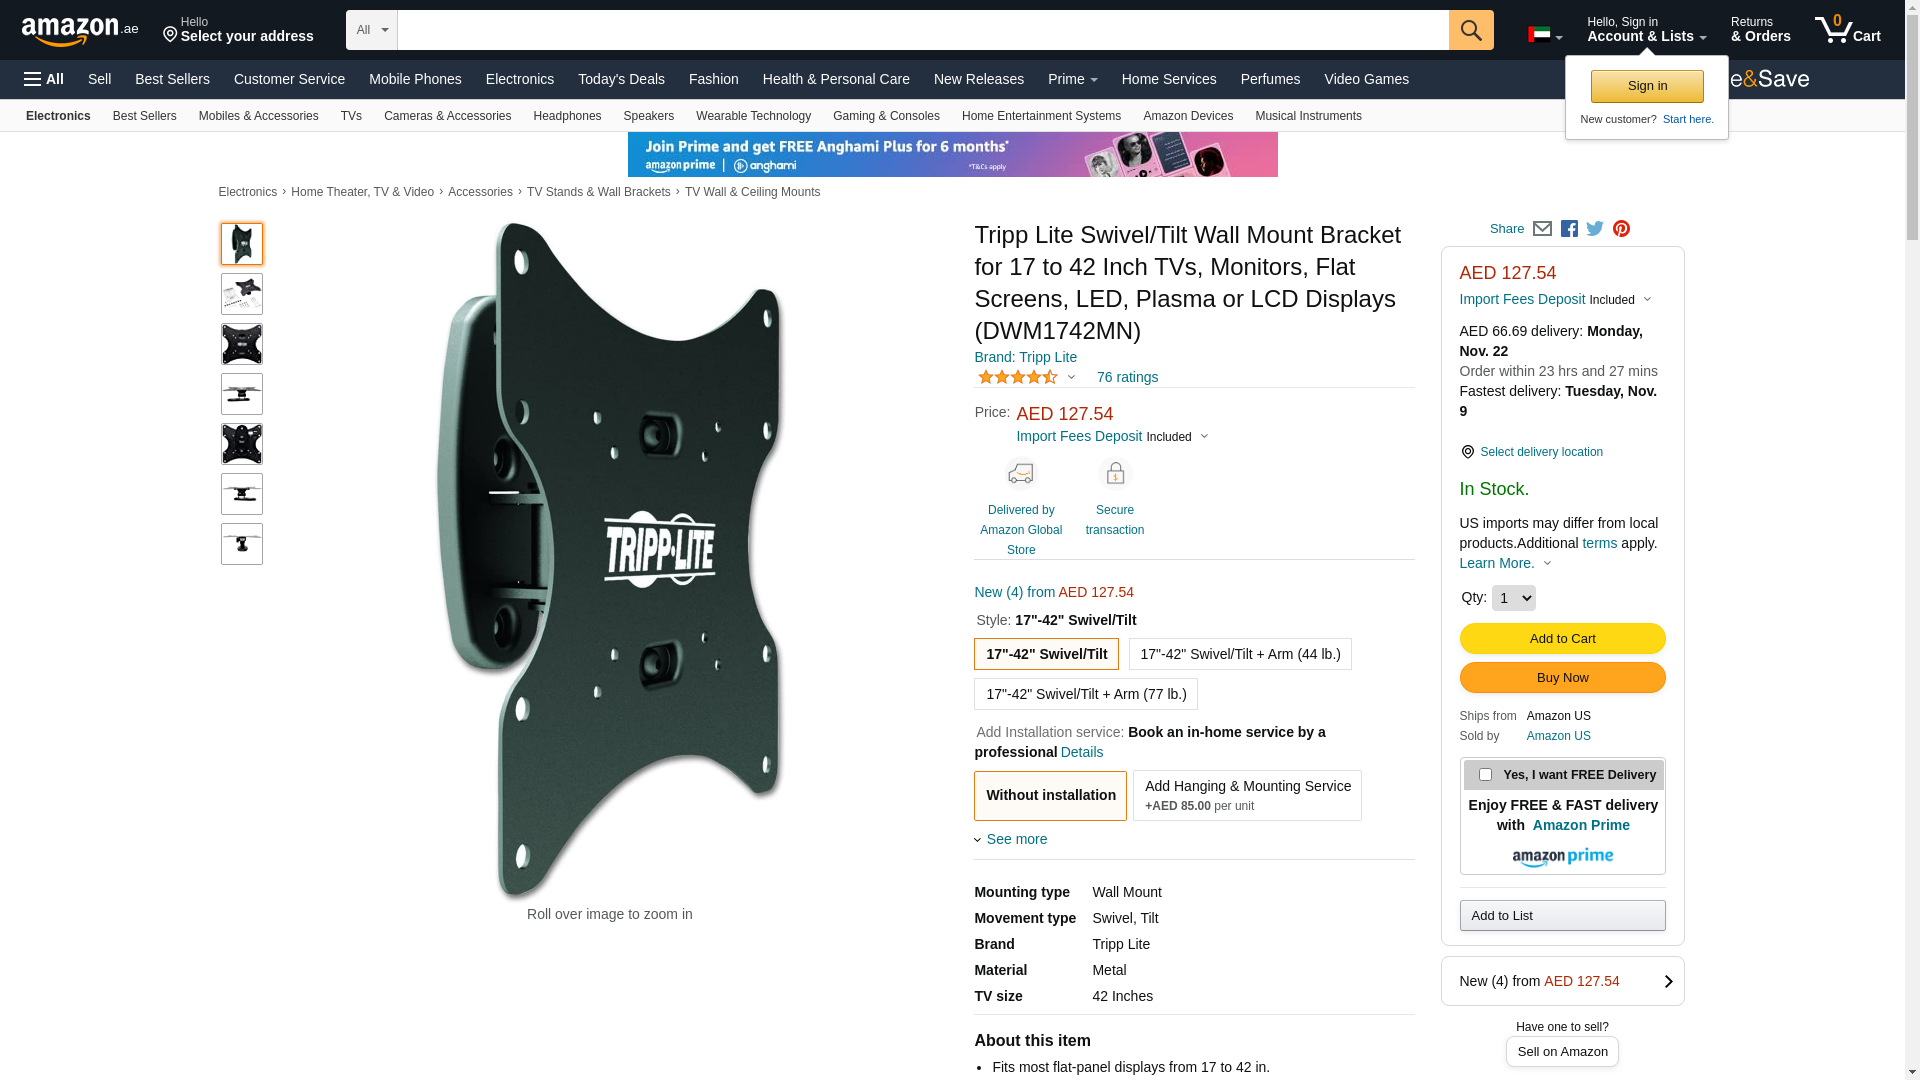Share product on Twitter
This screenshot has width=1920, height=1080.
coord(1595,229)
